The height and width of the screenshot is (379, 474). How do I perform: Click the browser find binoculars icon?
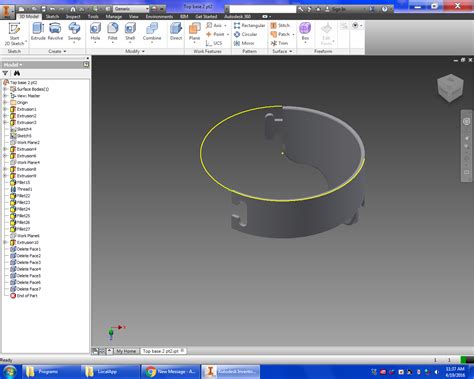(17, 73)
